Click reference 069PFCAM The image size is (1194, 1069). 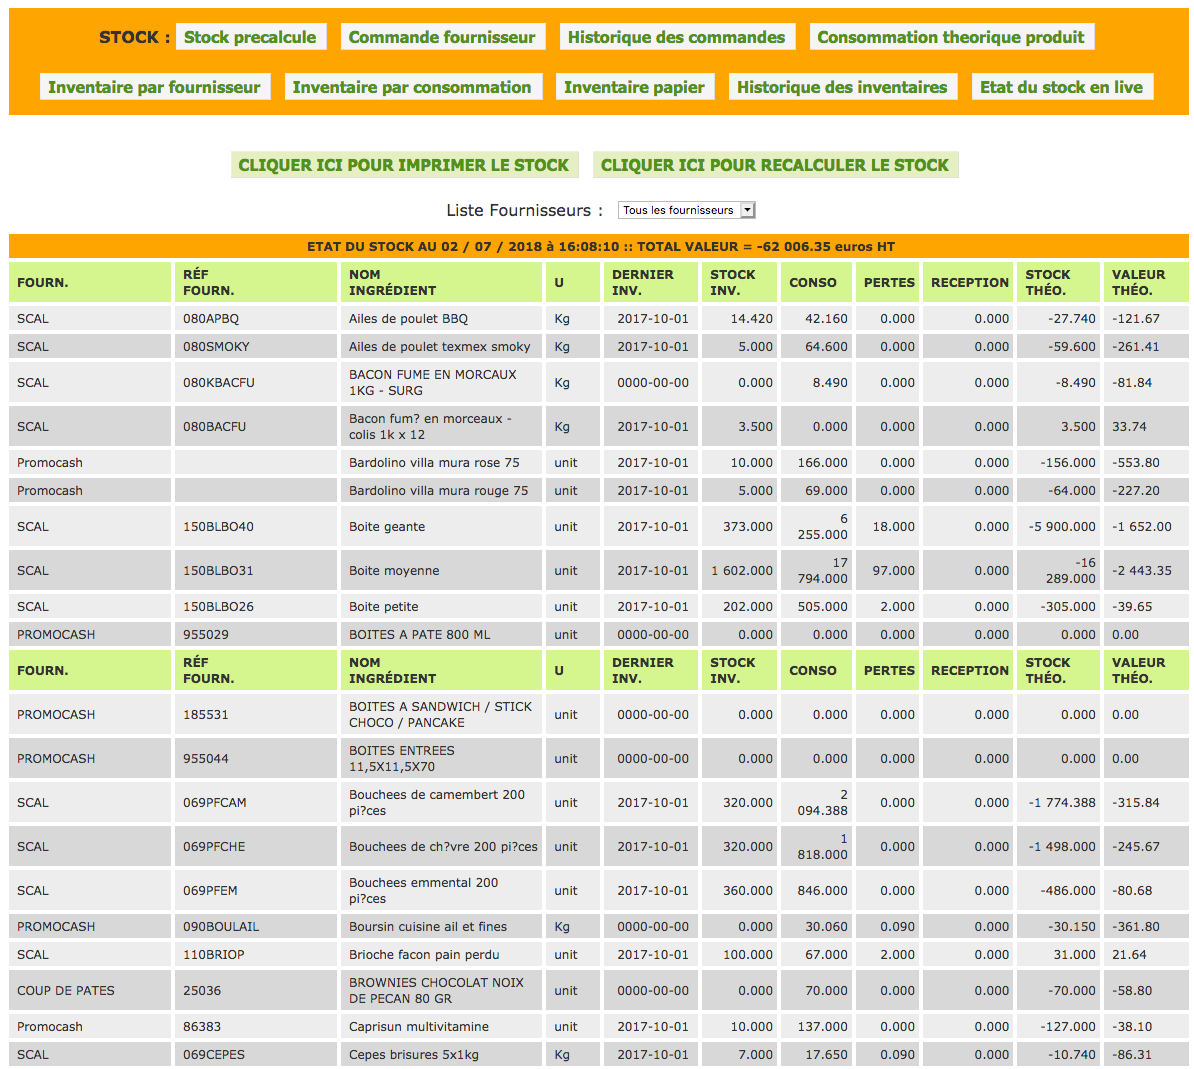[x=214, y=803]
